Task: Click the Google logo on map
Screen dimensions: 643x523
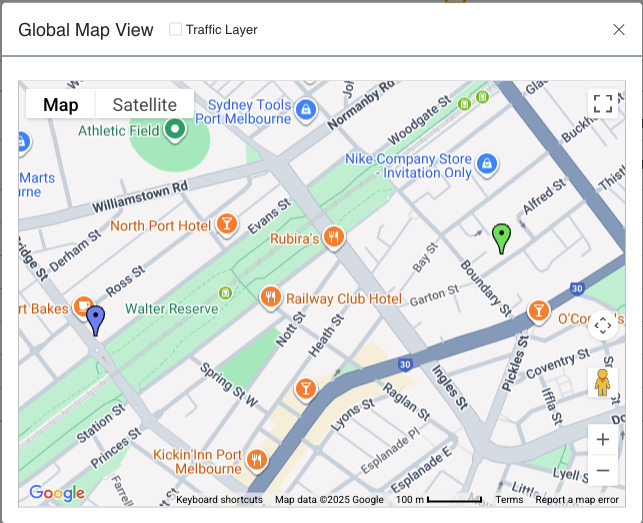Action: [57, 493]
